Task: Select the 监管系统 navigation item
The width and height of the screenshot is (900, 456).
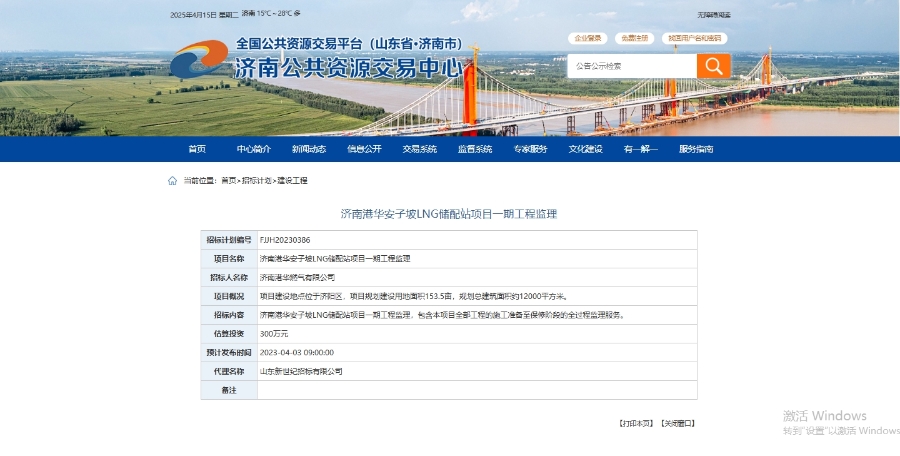Action: click(x=475, y=149)
